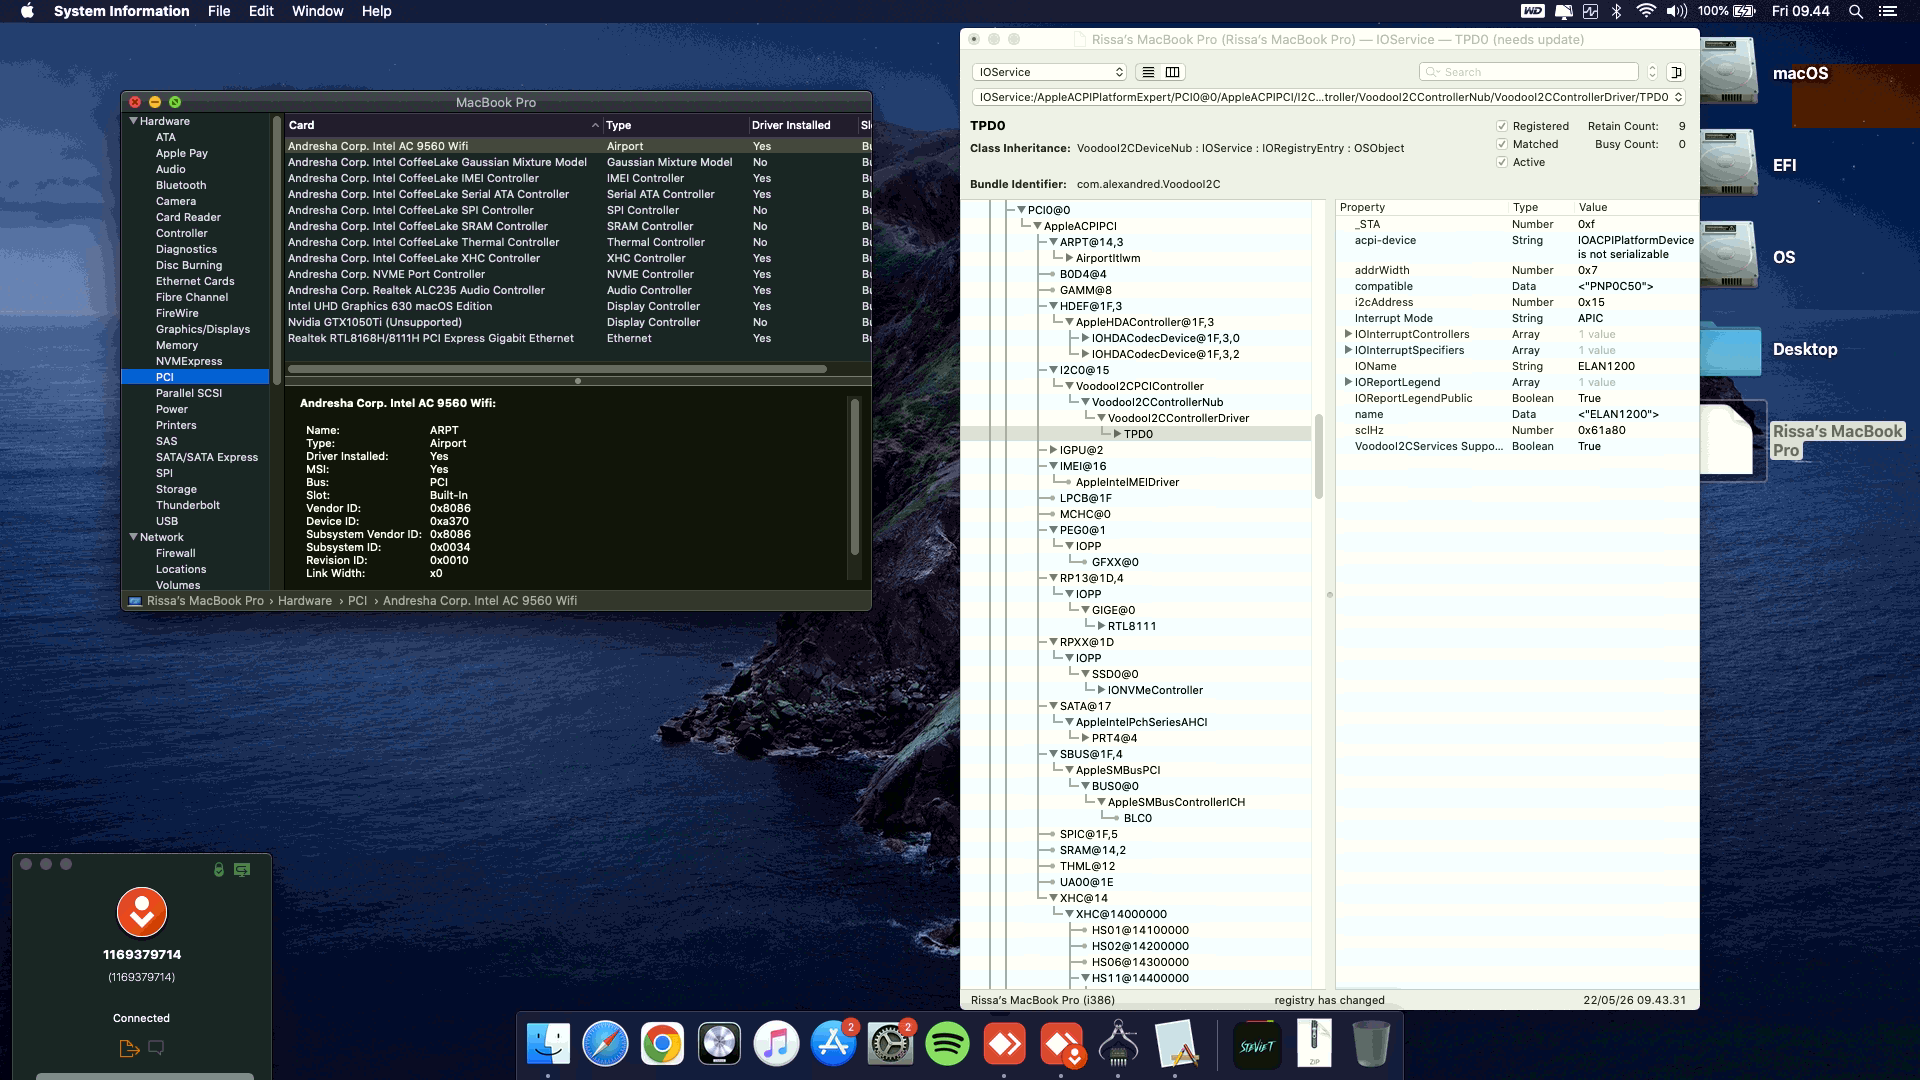Open Google Chrome from the Dock

(662, 1044)
